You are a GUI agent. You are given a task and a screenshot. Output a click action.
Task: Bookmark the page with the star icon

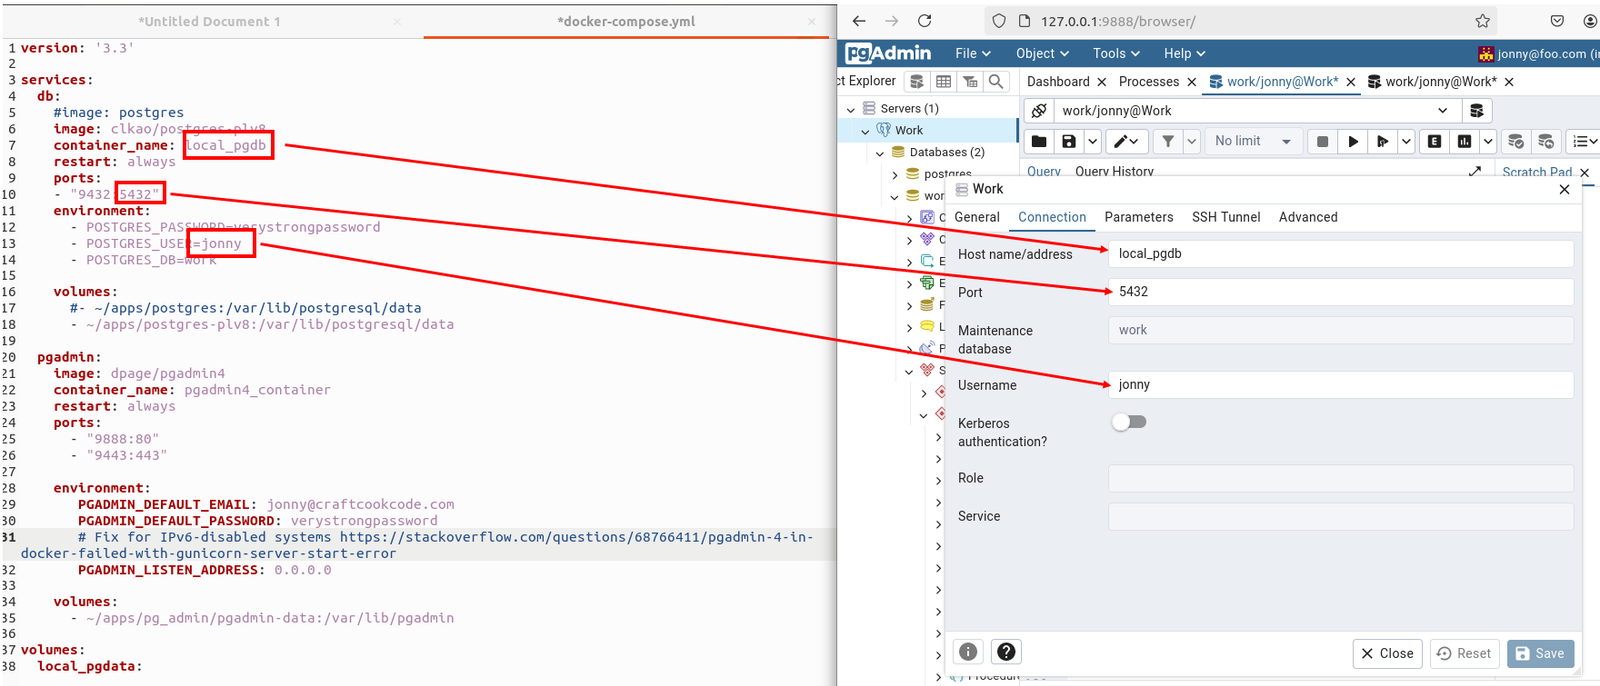coord(1483,20)
